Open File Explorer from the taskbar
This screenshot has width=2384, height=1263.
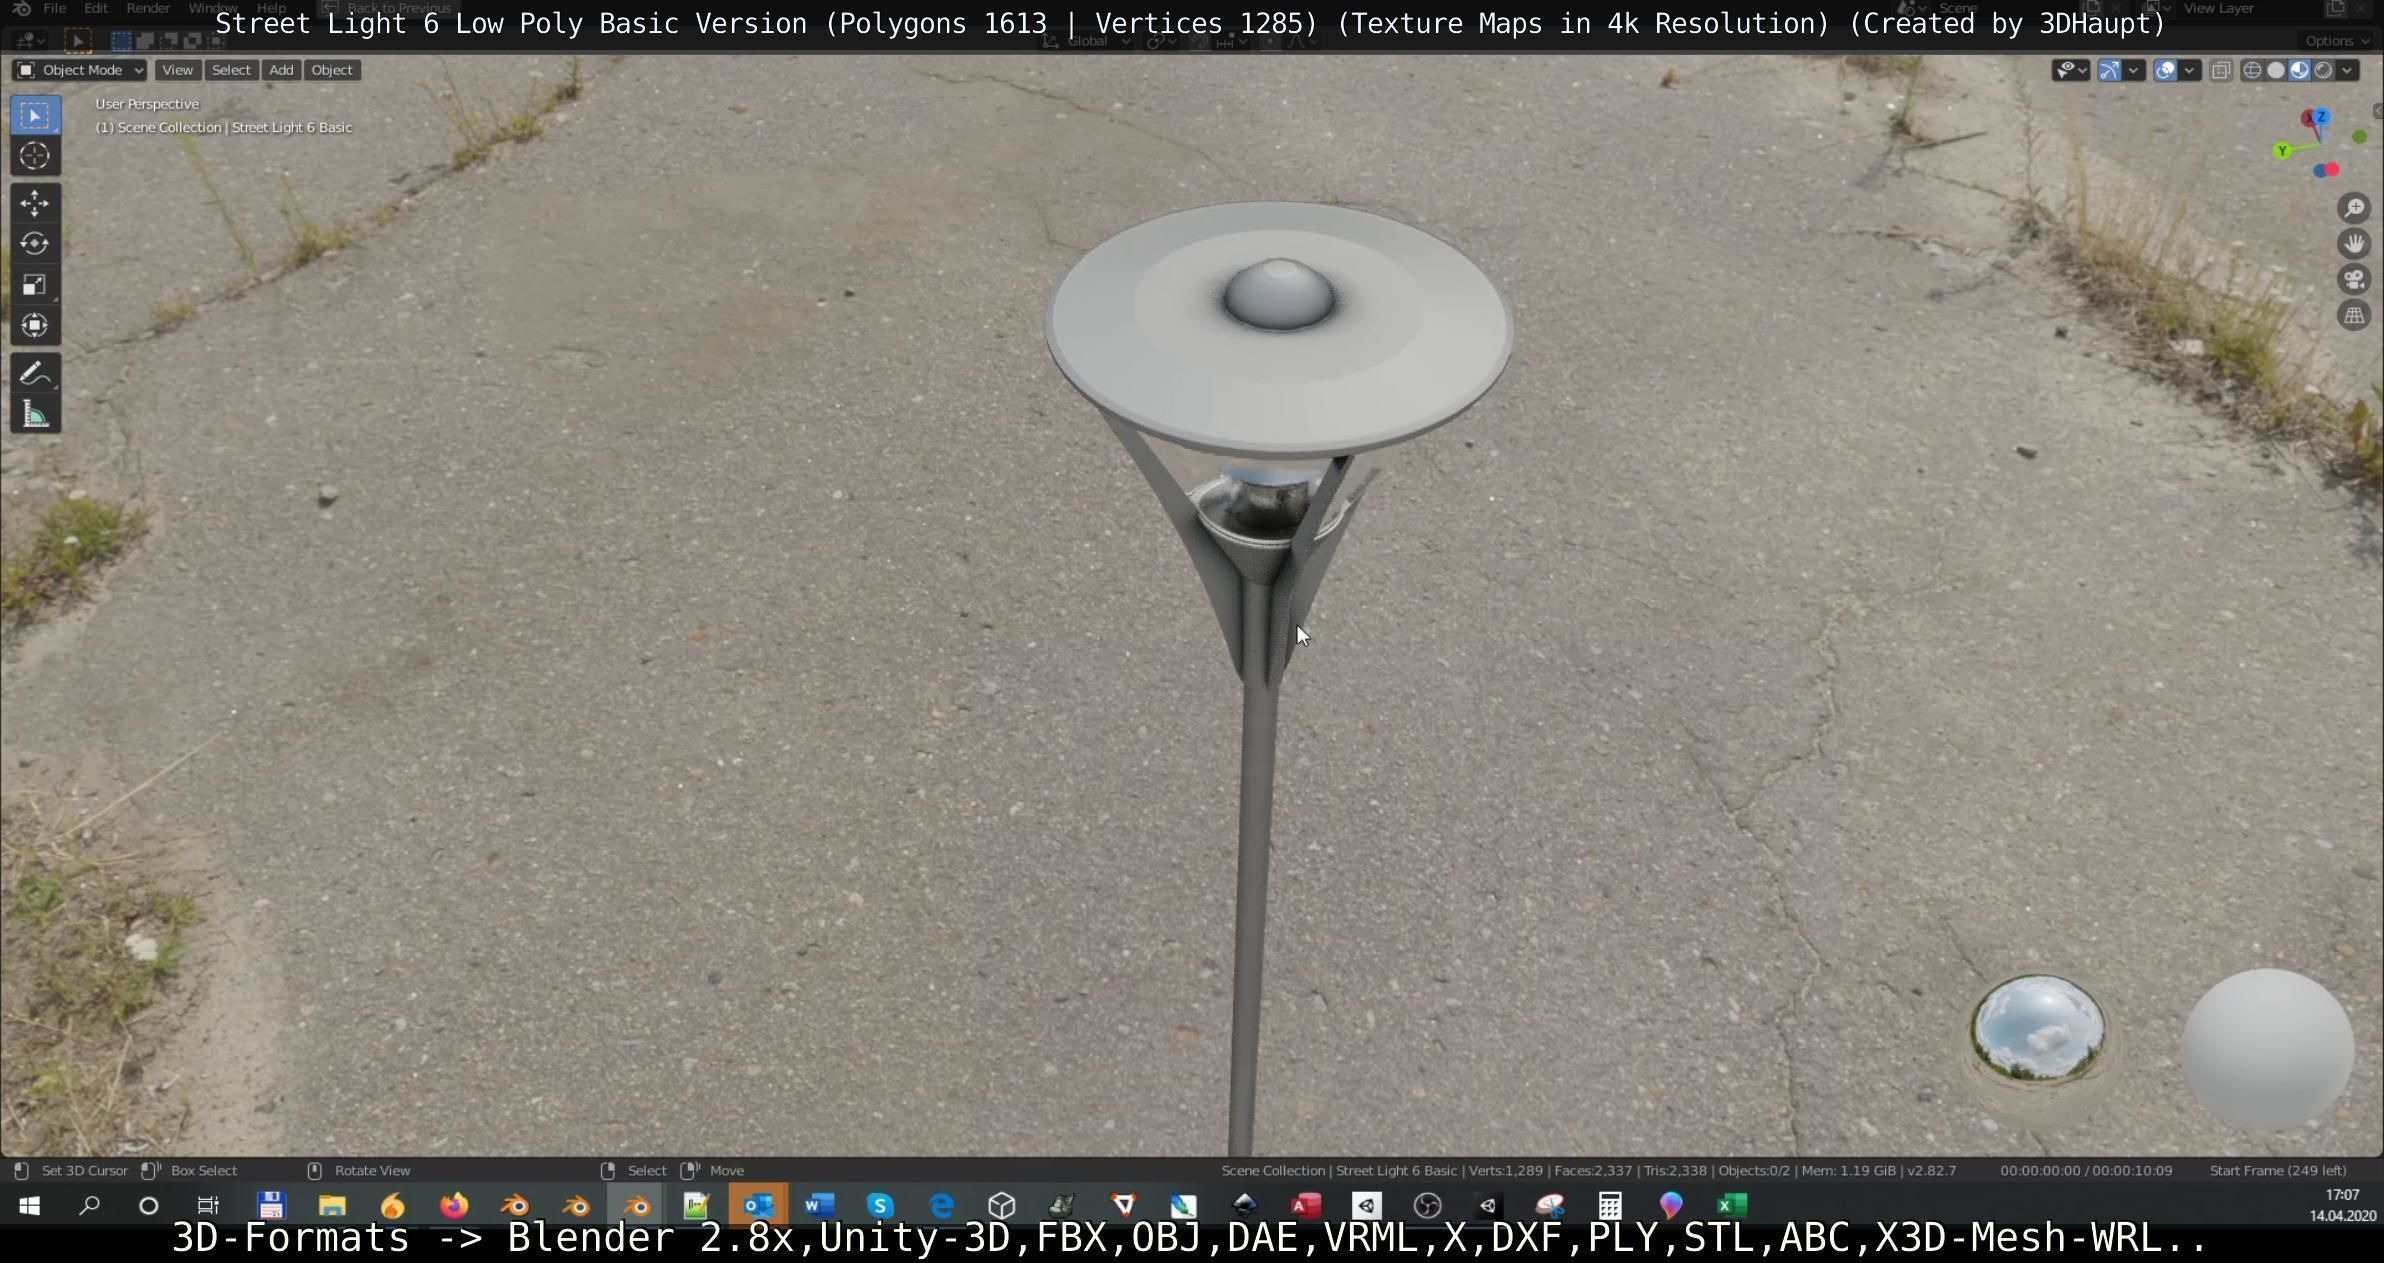(x=332, y=1205)
